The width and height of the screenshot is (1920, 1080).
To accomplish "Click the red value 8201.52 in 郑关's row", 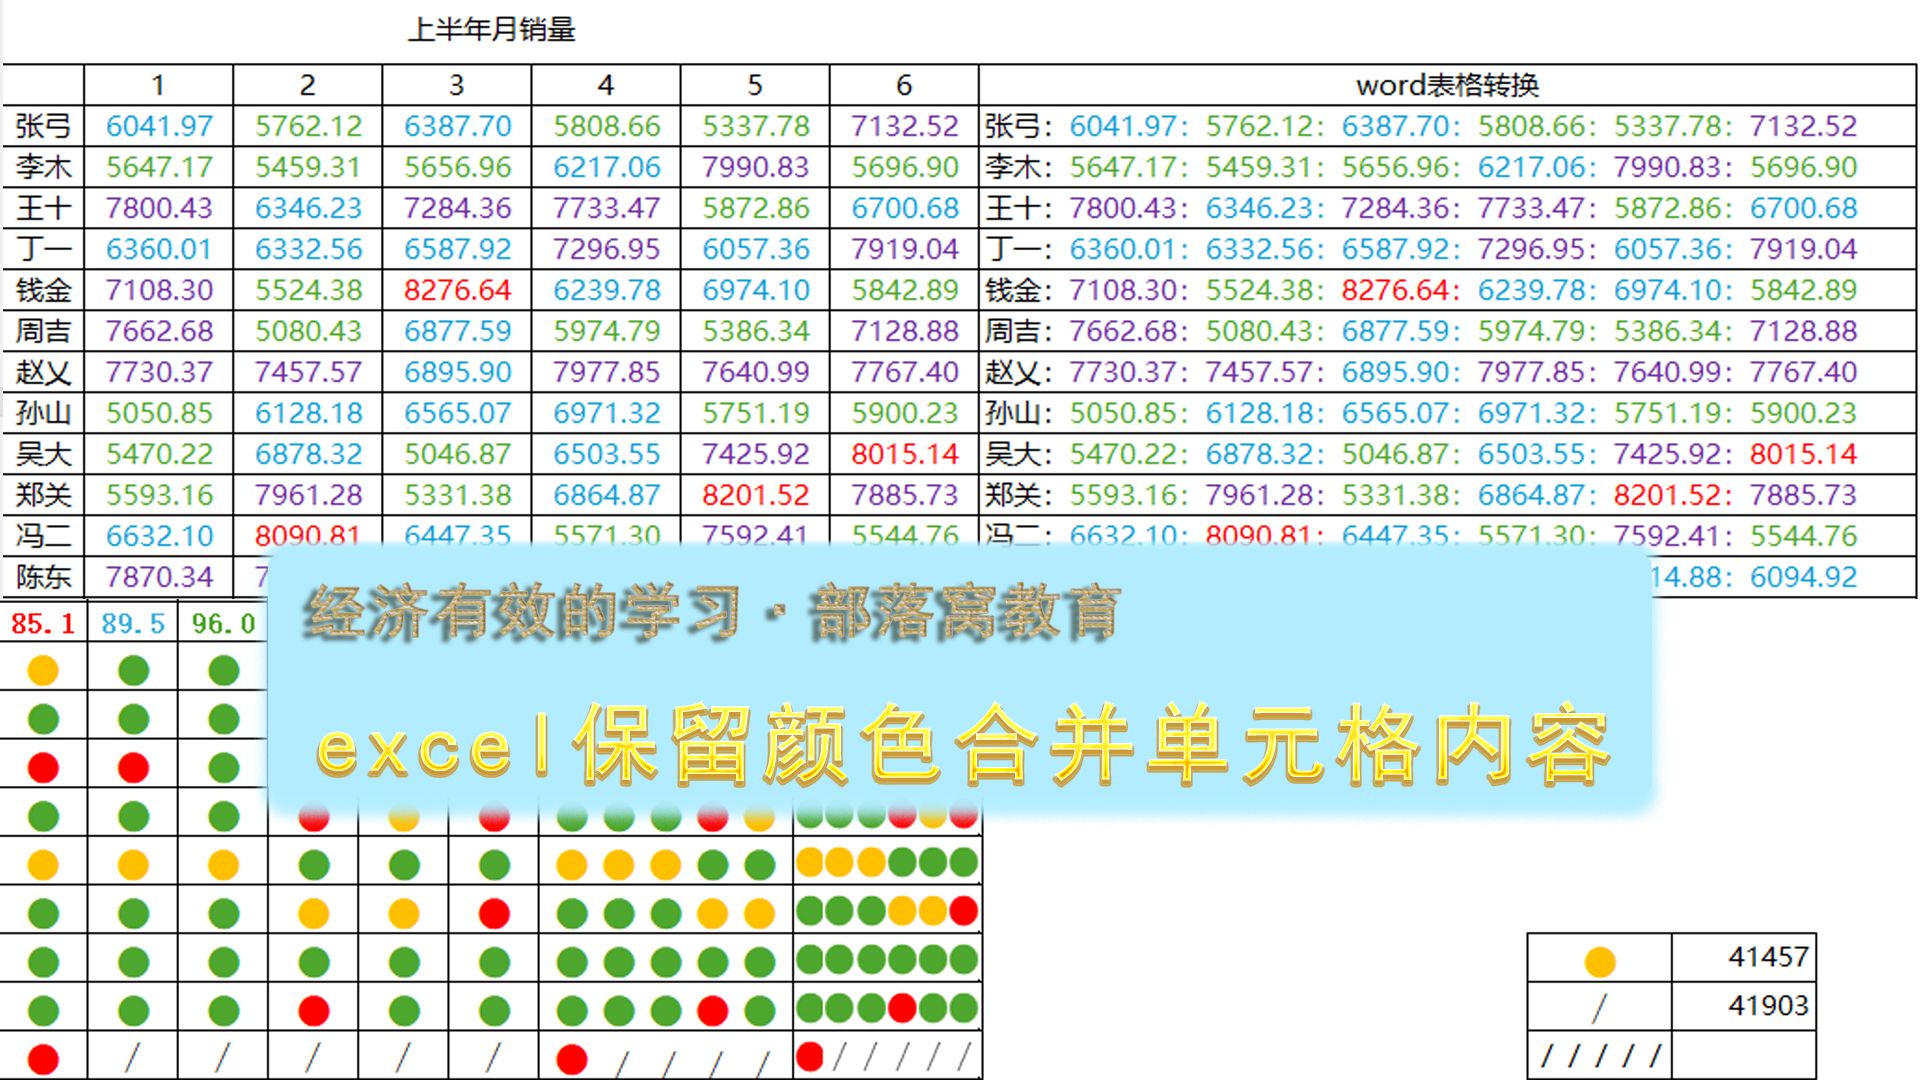I will coord(755,494).
